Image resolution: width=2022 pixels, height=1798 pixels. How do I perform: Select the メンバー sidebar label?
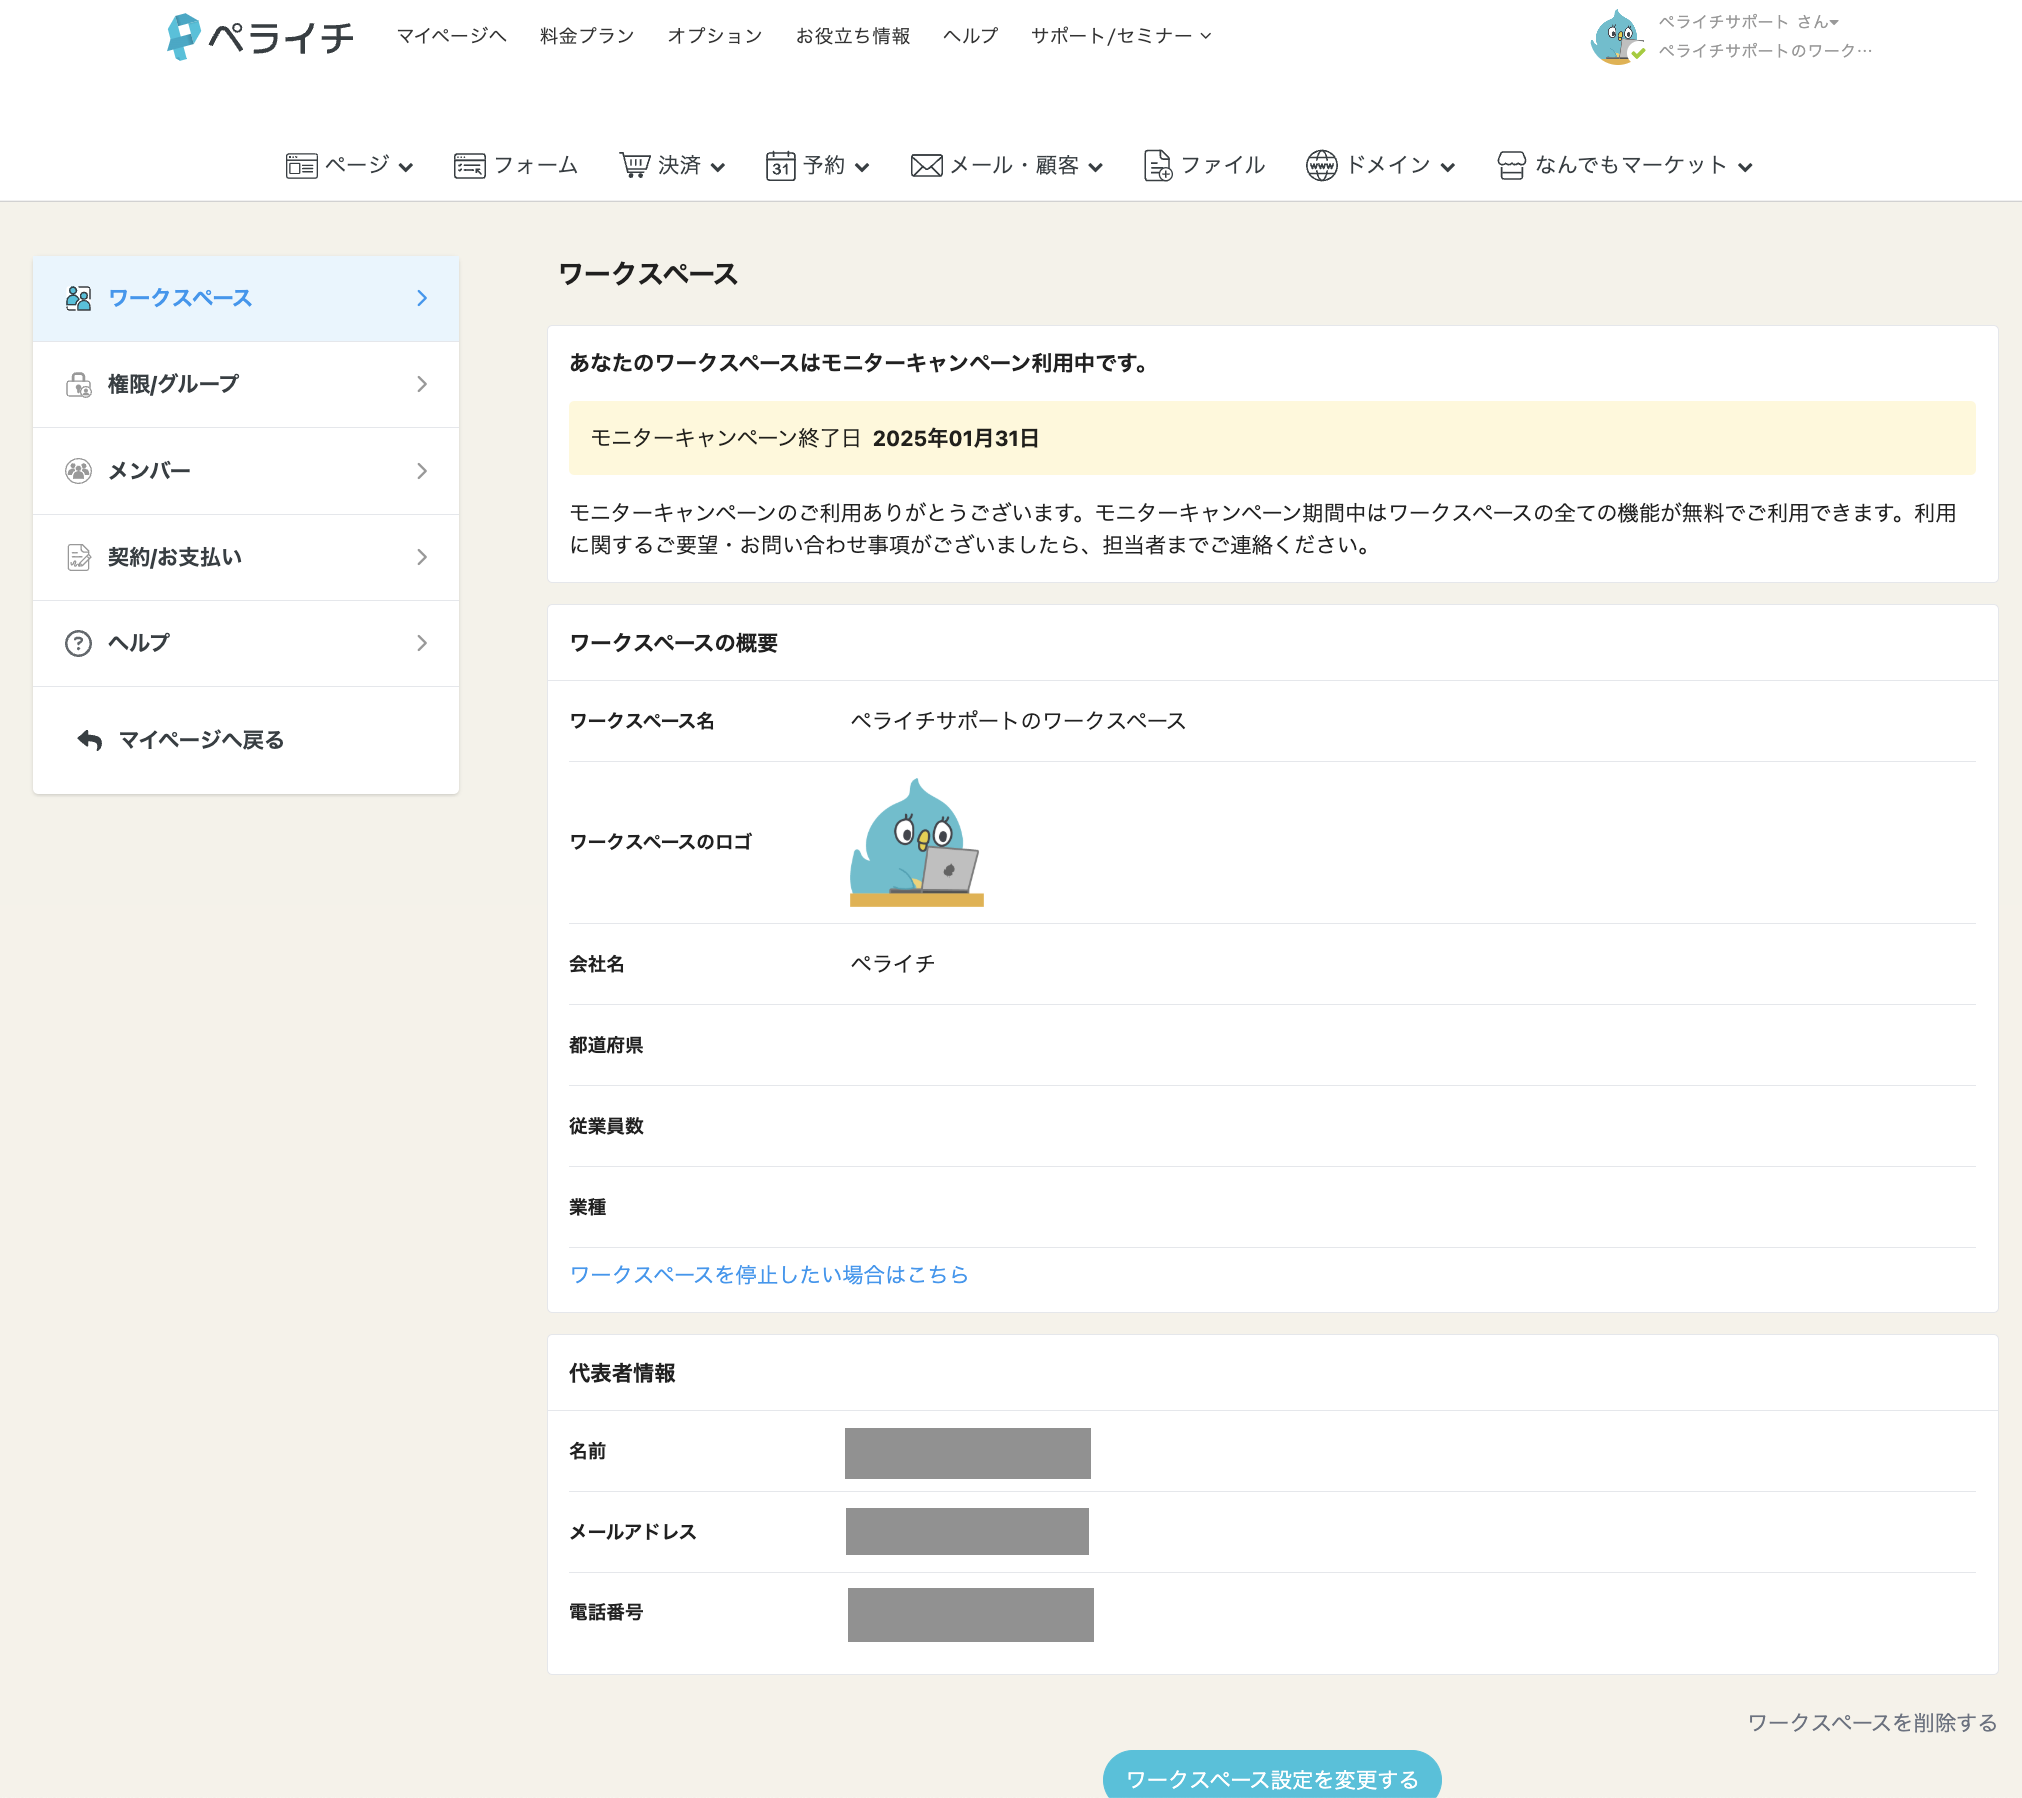[x=149, y=471]
